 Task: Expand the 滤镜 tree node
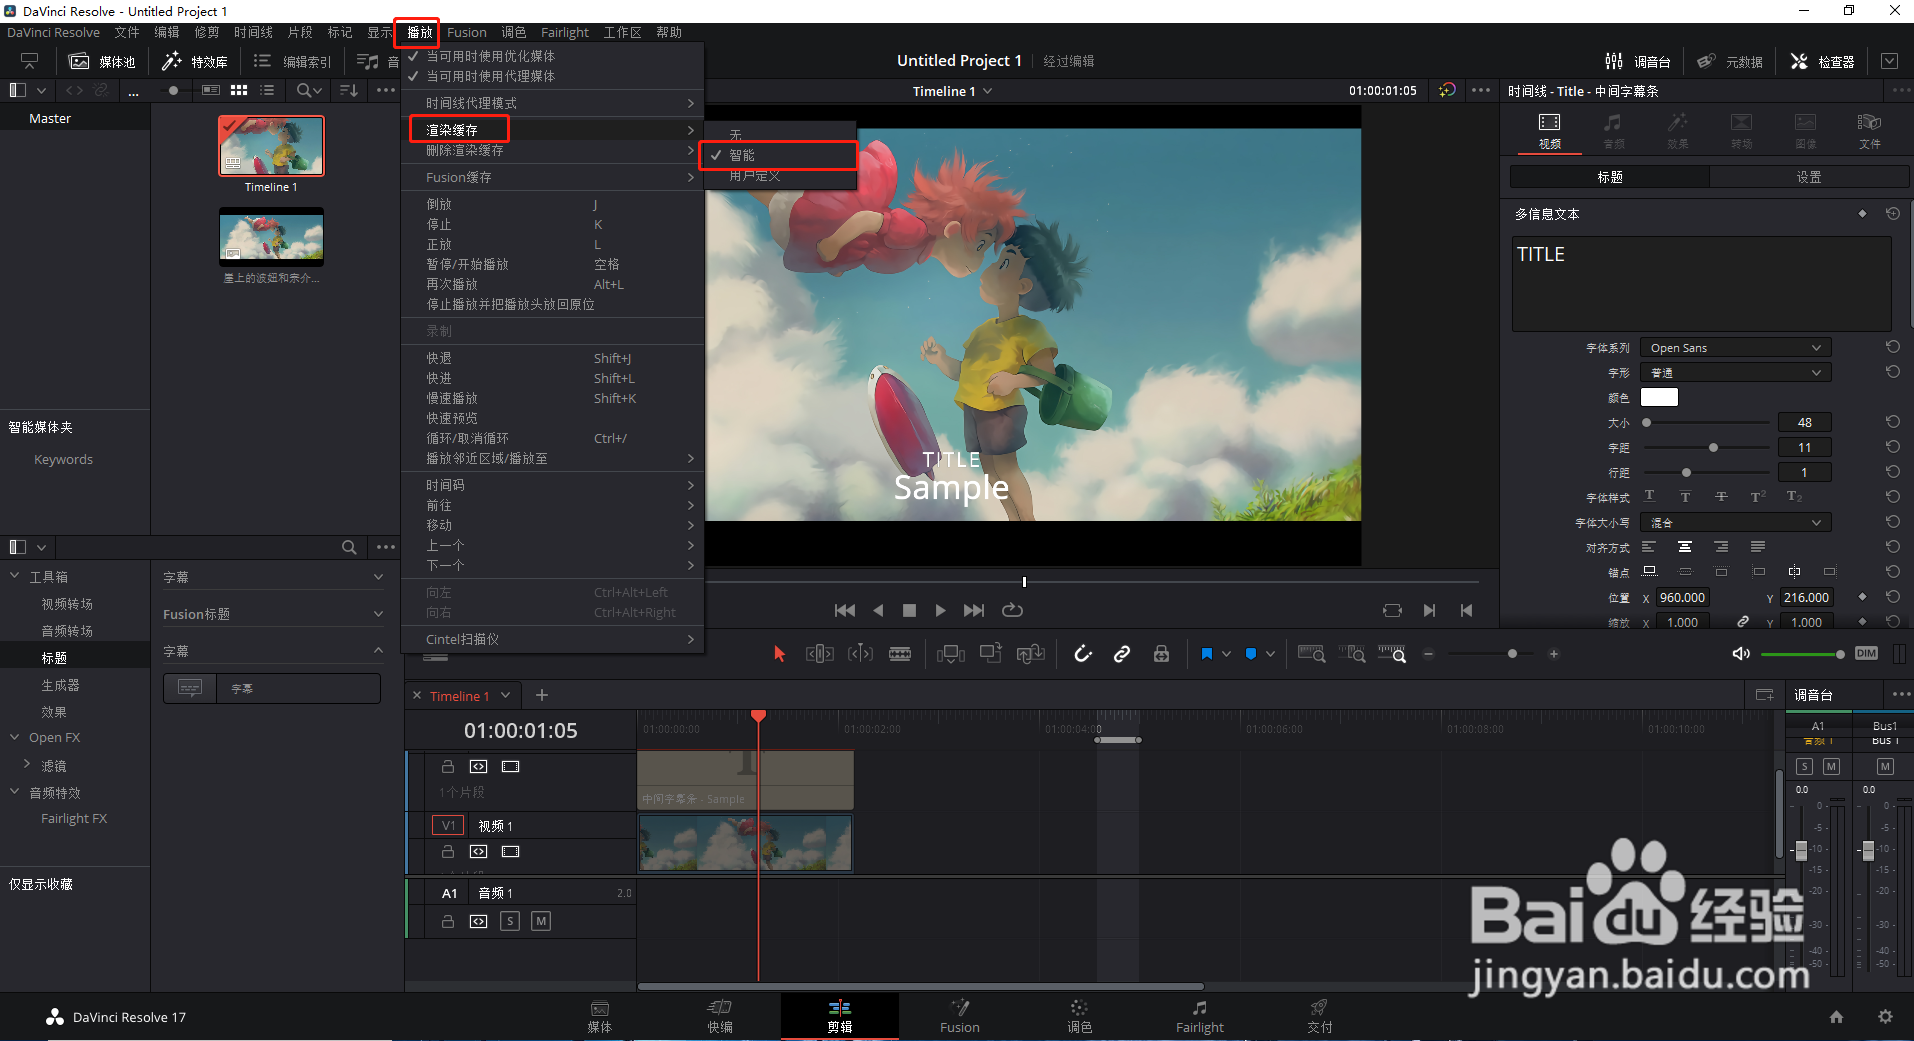pyautogui.click(x=27, y=765)
